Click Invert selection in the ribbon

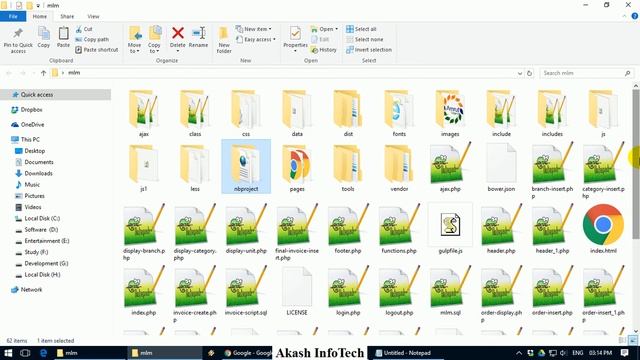369,50
